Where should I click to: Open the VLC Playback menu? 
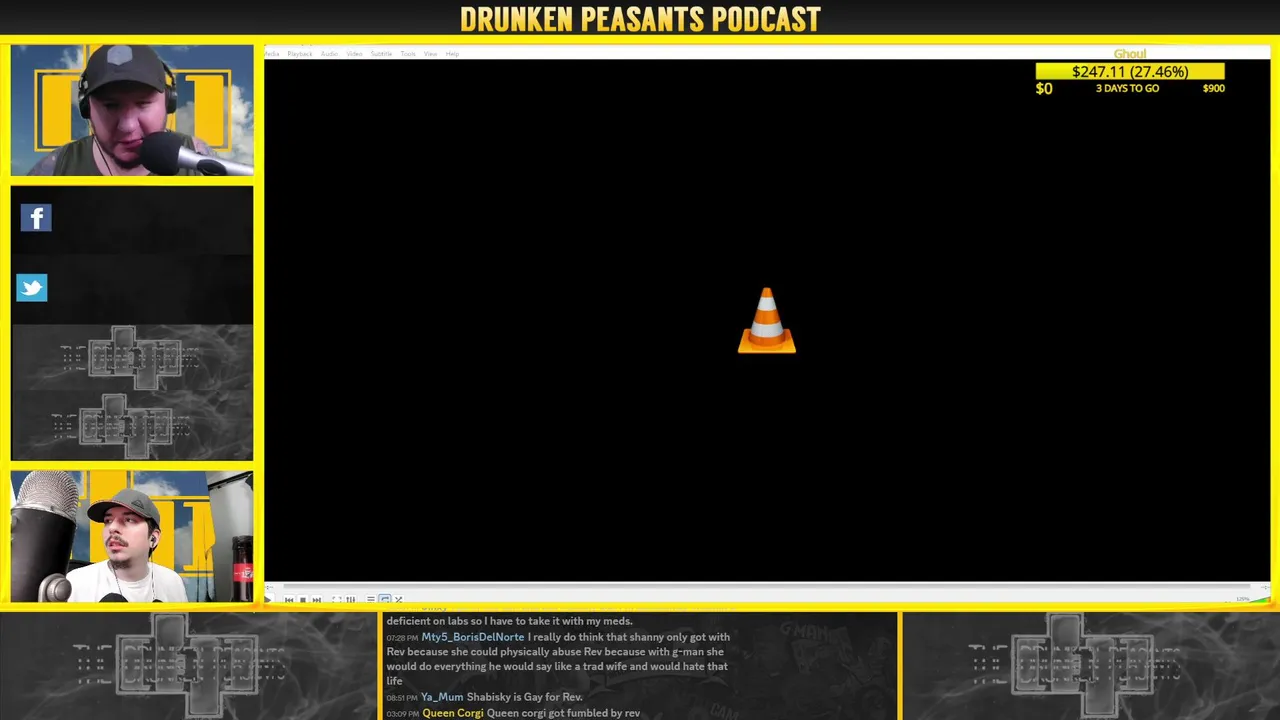pyautogui.click(x=300, y=54)
